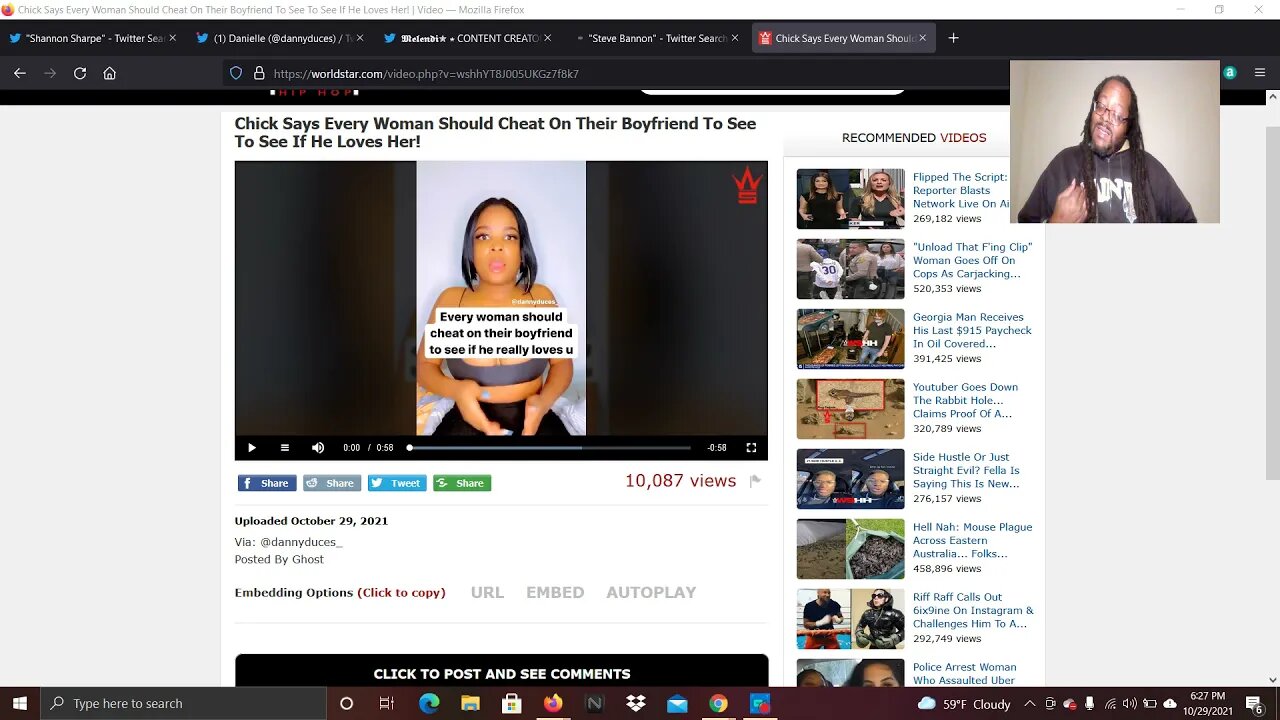The image size is (1280, 720).
Task: Play the video
Action: (x=251, y=448)
